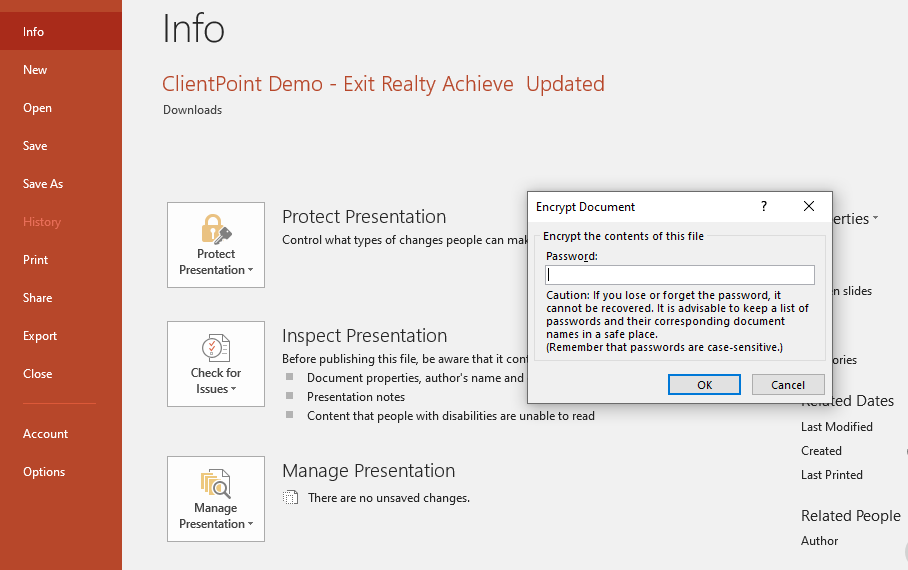Open Account settings in sidebar
The image size is (908, 570).
[x=61, y=434]
